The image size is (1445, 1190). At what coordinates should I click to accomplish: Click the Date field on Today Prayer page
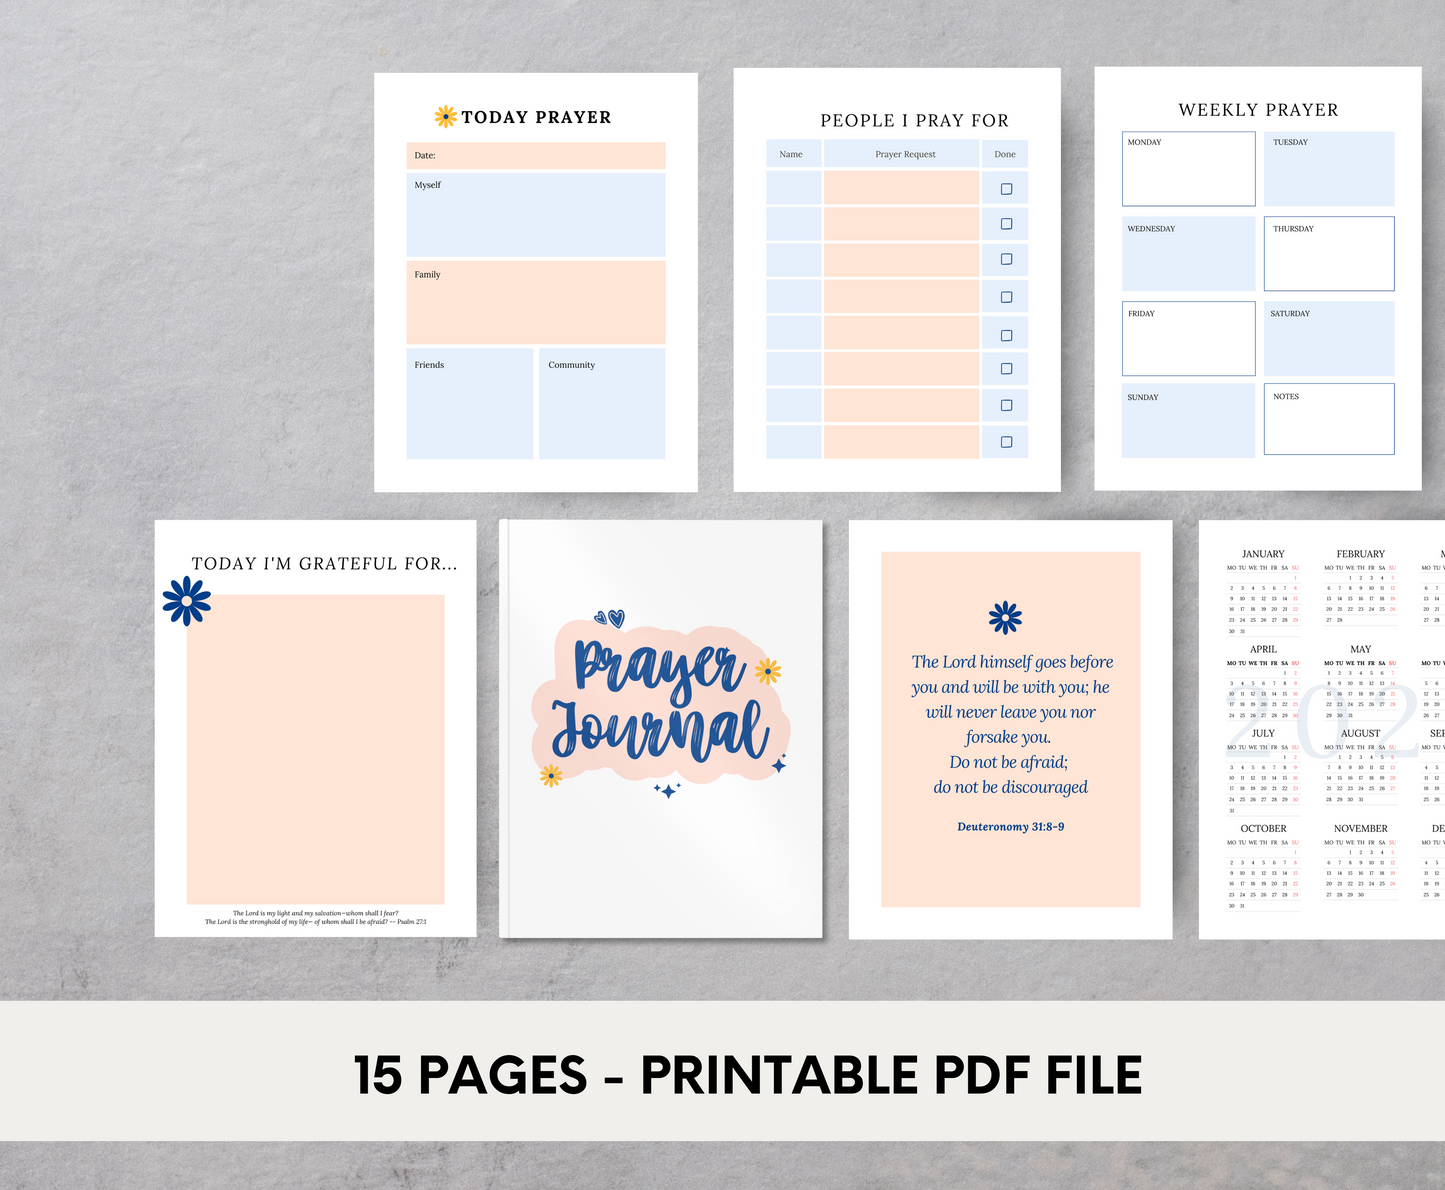tap(535, 155)
